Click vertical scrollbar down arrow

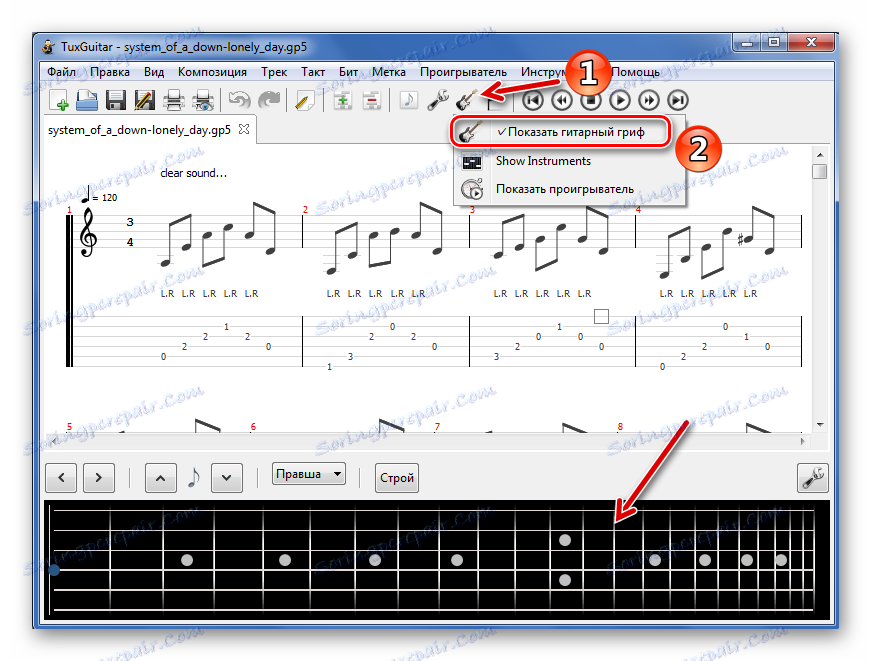[x=820, y=425]
